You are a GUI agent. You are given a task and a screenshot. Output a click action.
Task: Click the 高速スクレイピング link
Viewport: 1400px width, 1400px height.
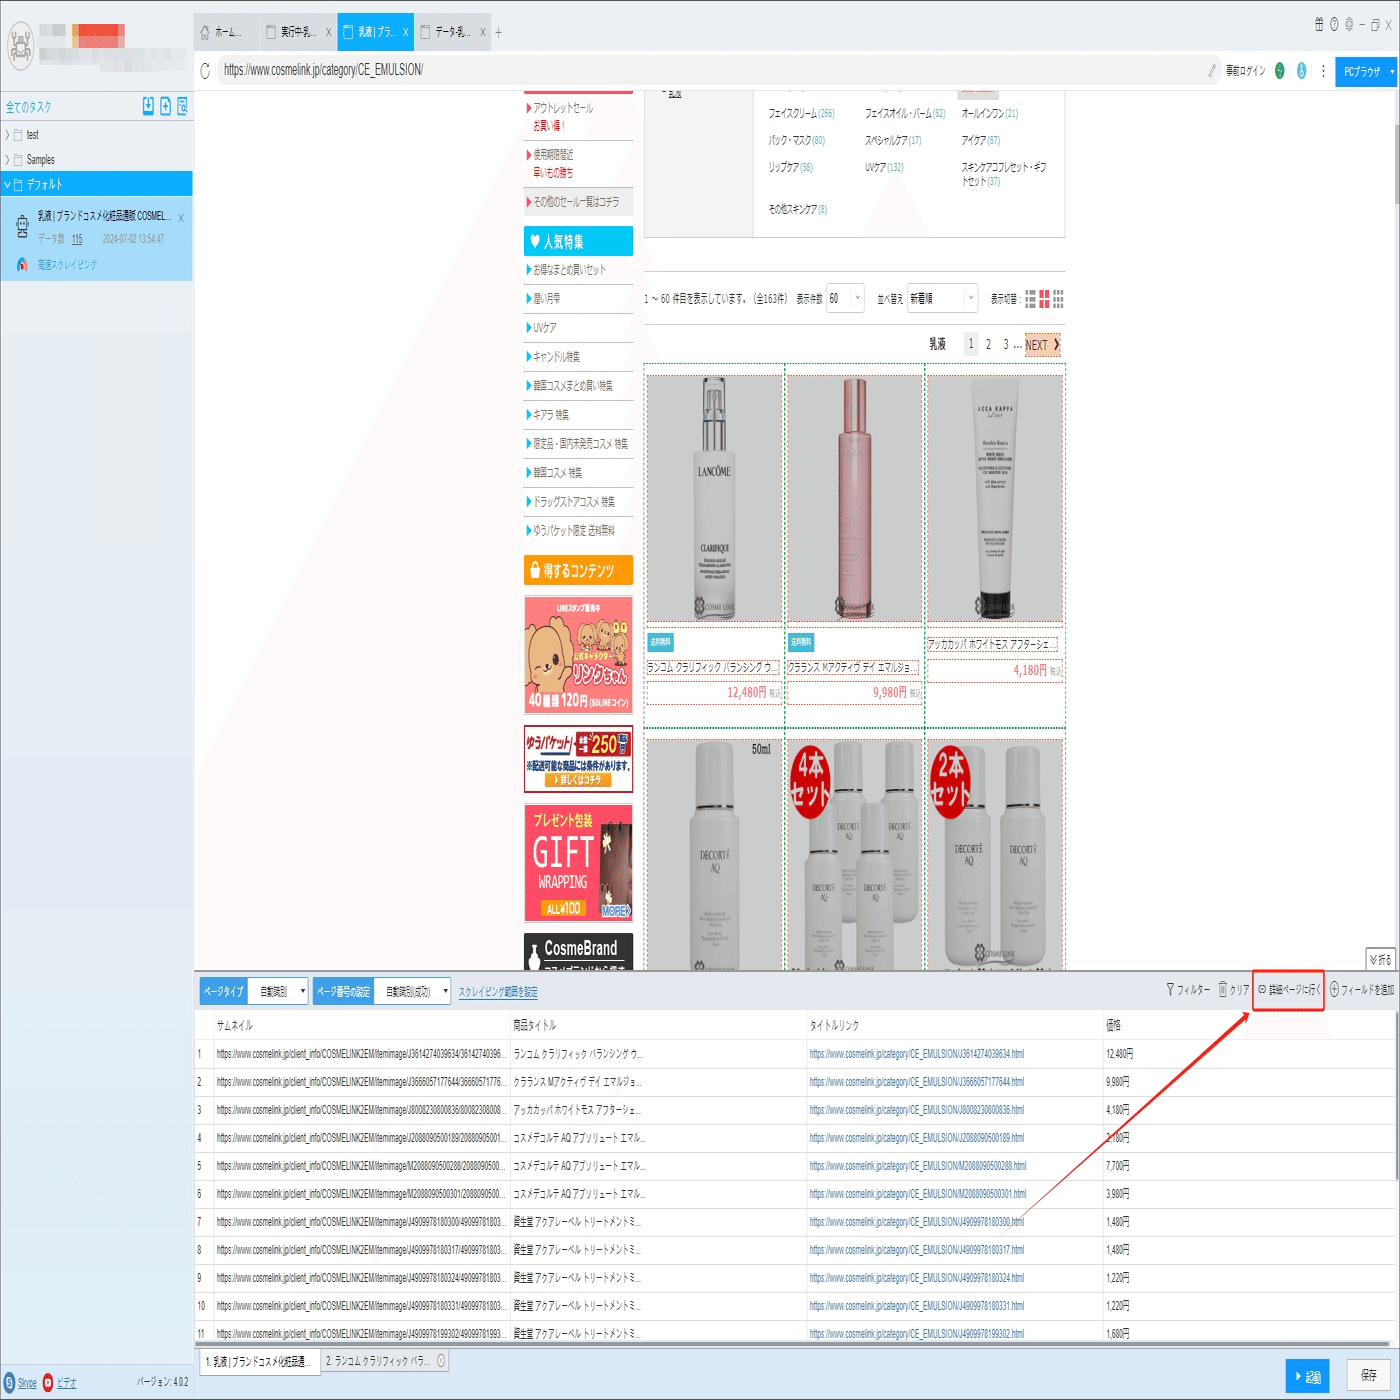tap(67, 265)
